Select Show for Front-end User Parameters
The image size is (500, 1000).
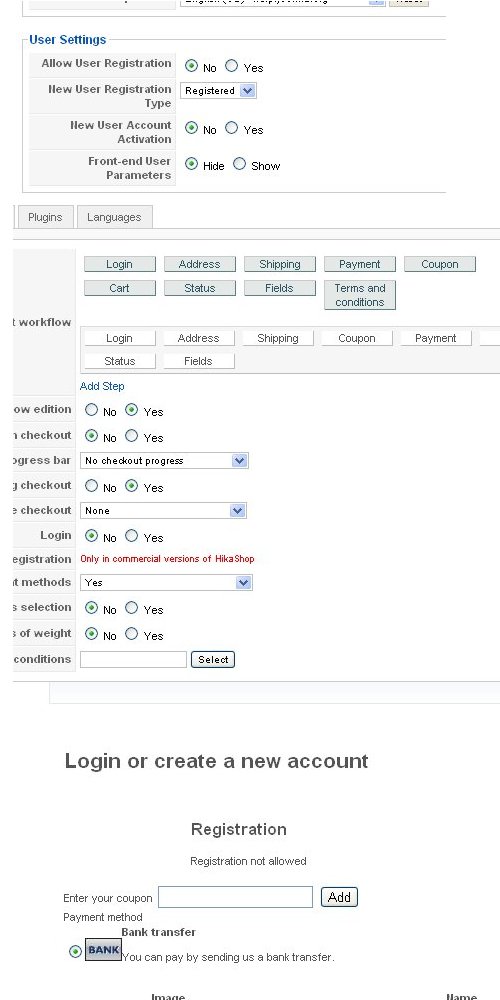click(239, 164)
